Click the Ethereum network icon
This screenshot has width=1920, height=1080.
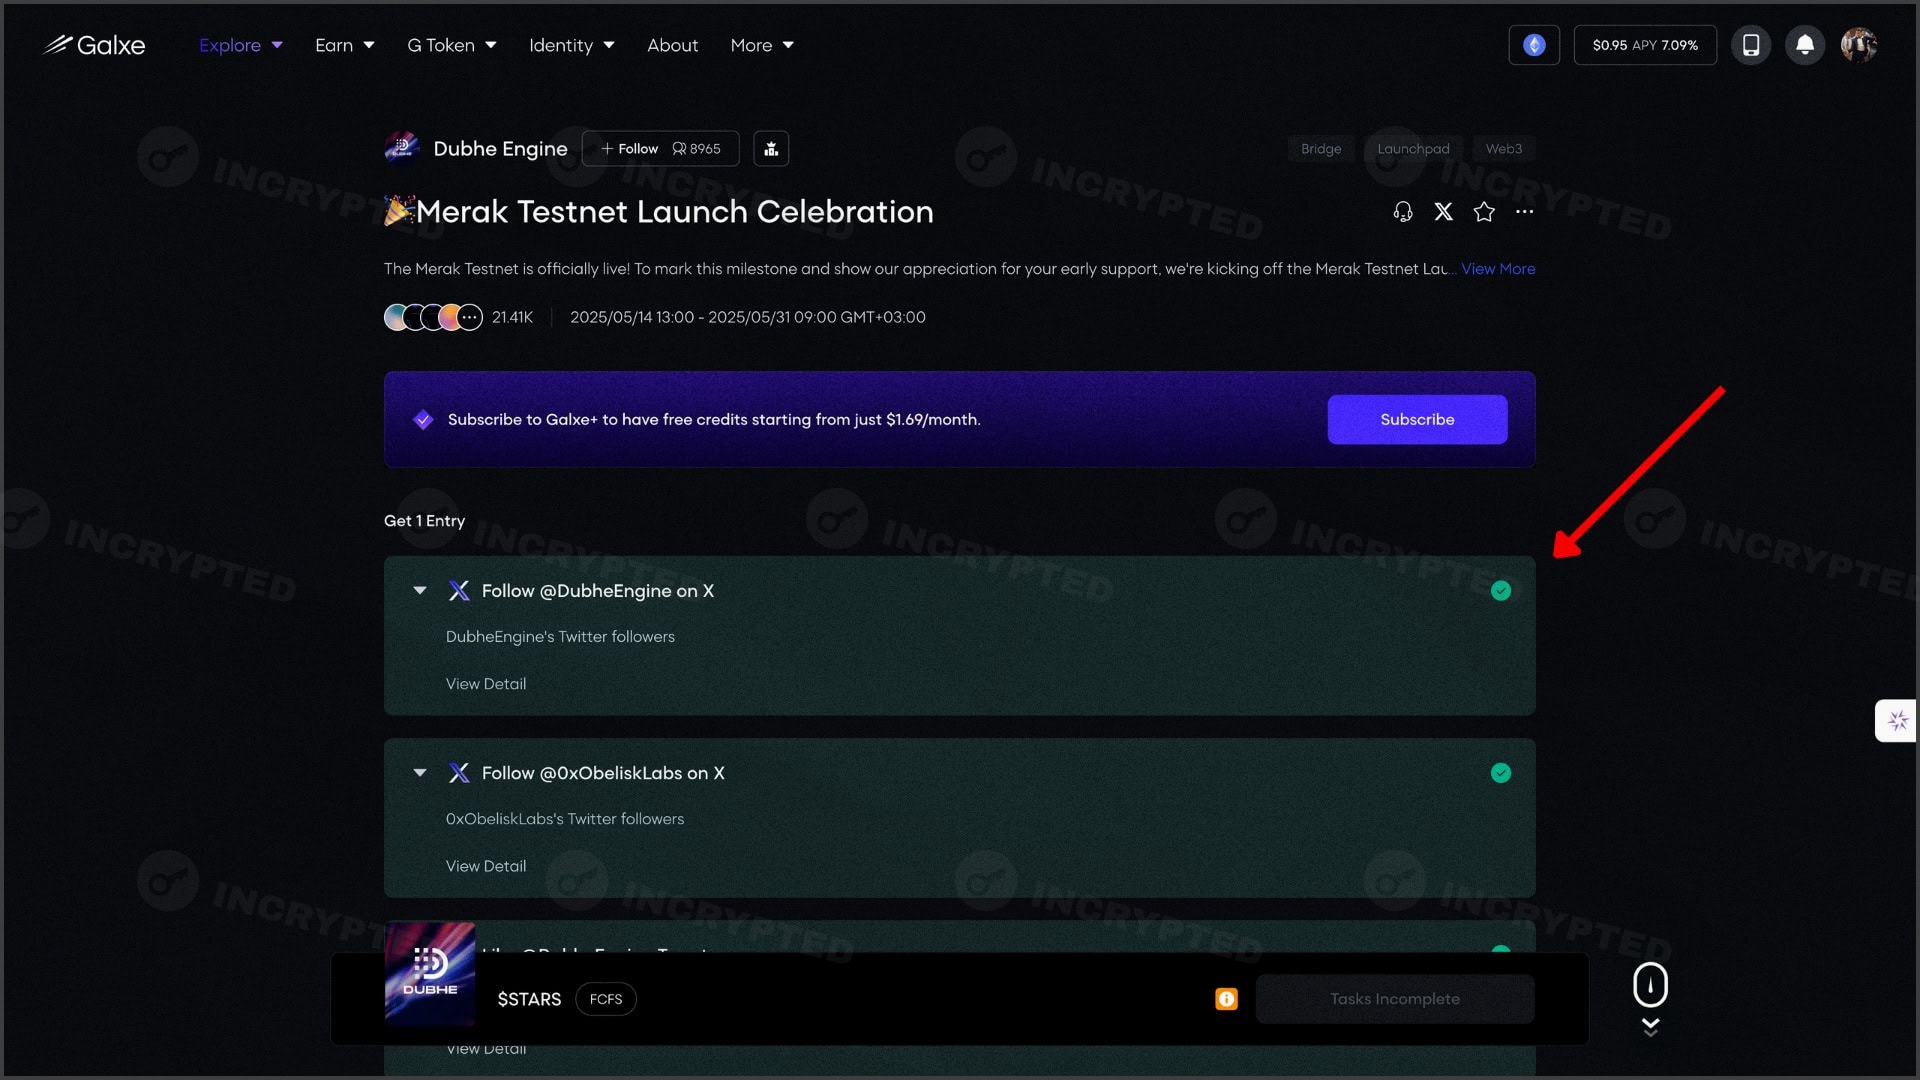1534,45
